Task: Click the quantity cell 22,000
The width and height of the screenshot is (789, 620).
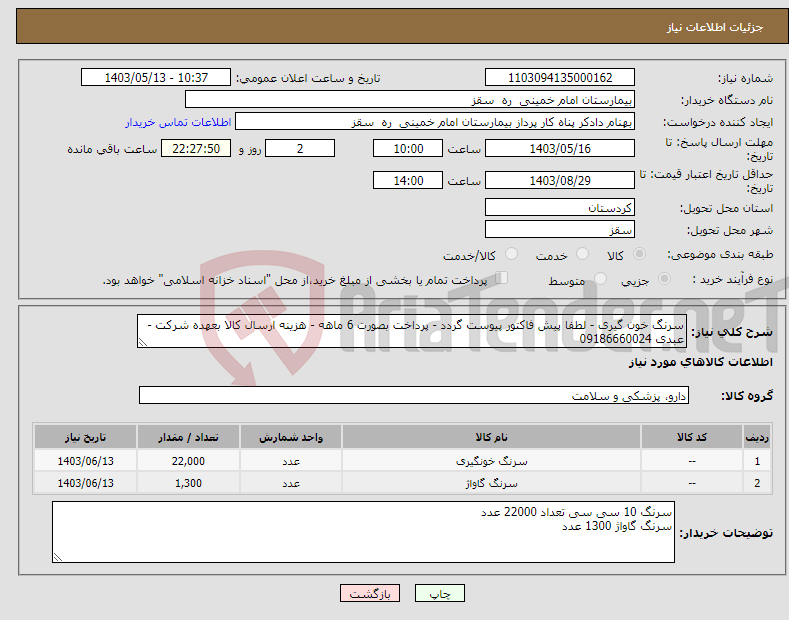Action: click(188, 461)
